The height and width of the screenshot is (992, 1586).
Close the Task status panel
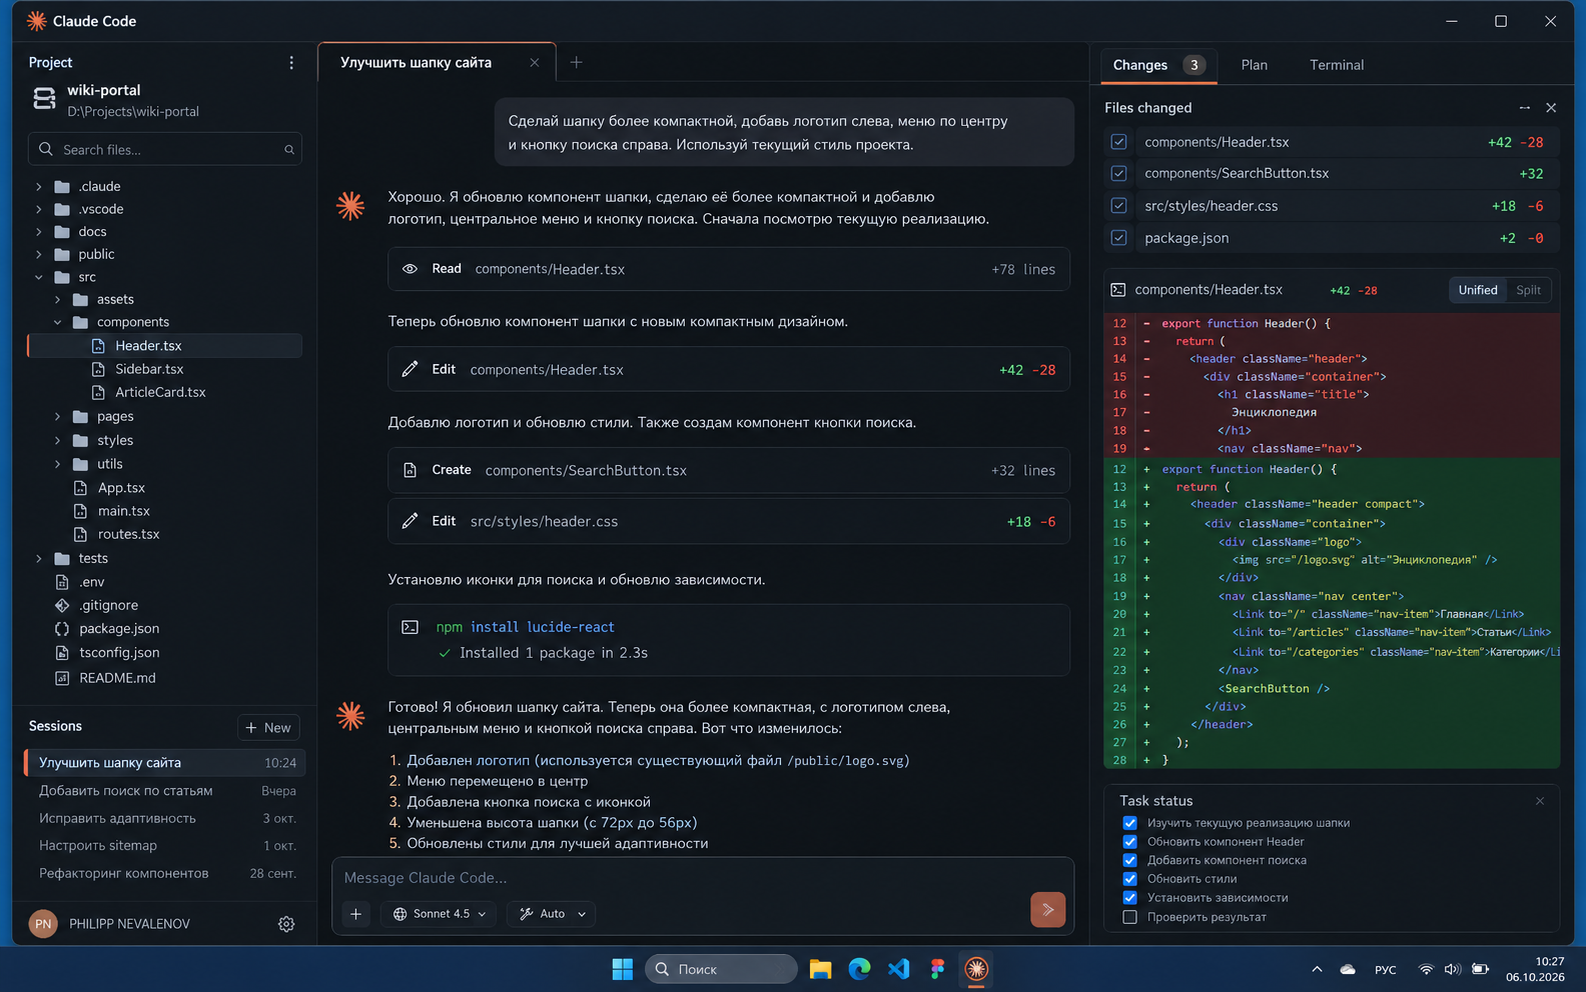(x=1540, y=800)
